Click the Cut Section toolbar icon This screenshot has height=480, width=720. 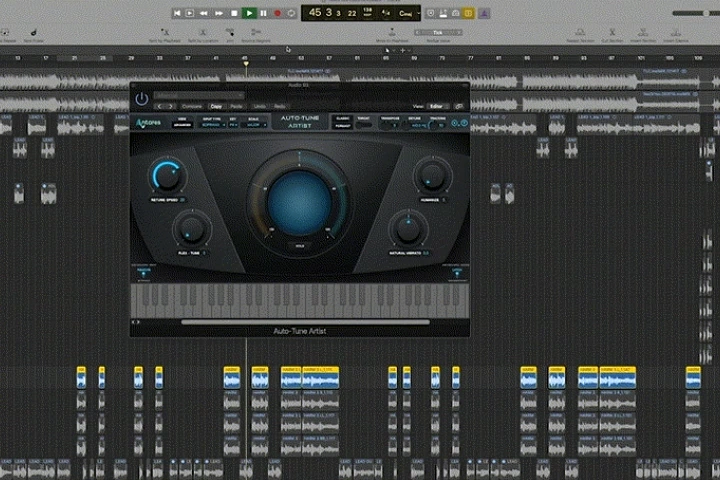click(x=612, y=33)
